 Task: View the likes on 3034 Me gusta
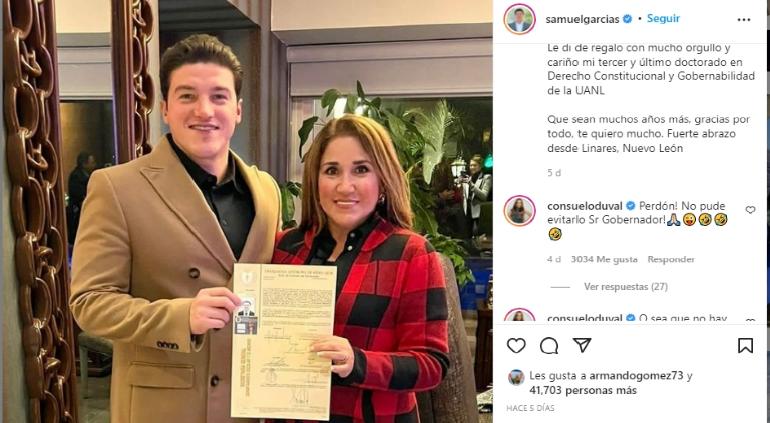tap(604, 259)
